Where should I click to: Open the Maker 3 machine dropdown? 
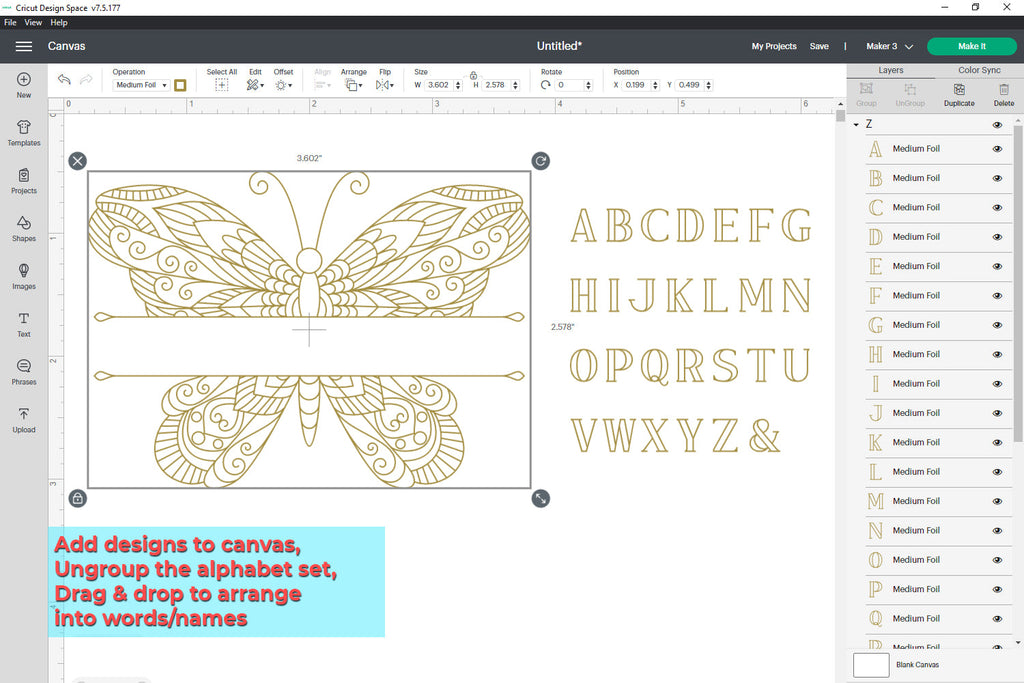[x=889, y=46]
